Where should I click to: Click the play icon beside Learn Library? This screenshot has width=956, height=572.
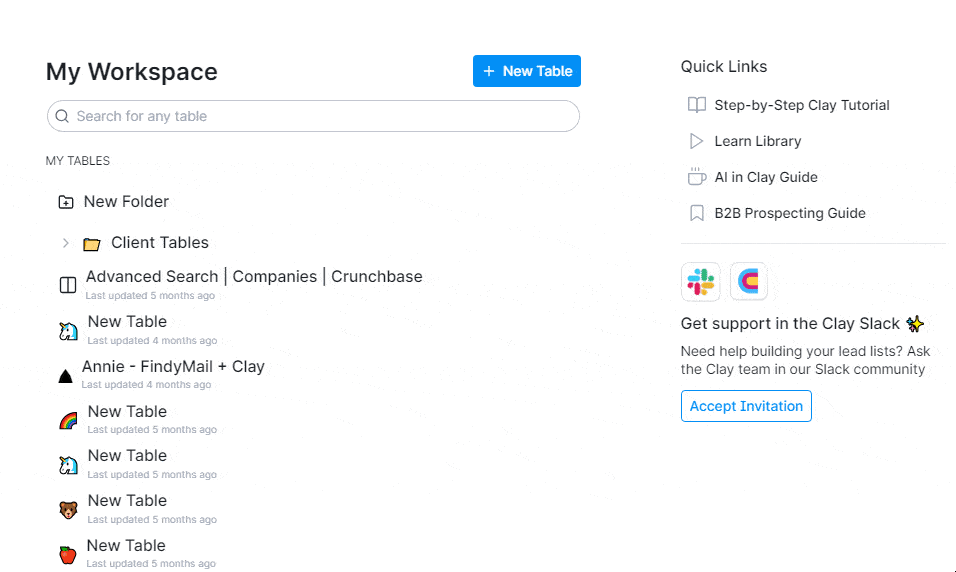[696, 141]
